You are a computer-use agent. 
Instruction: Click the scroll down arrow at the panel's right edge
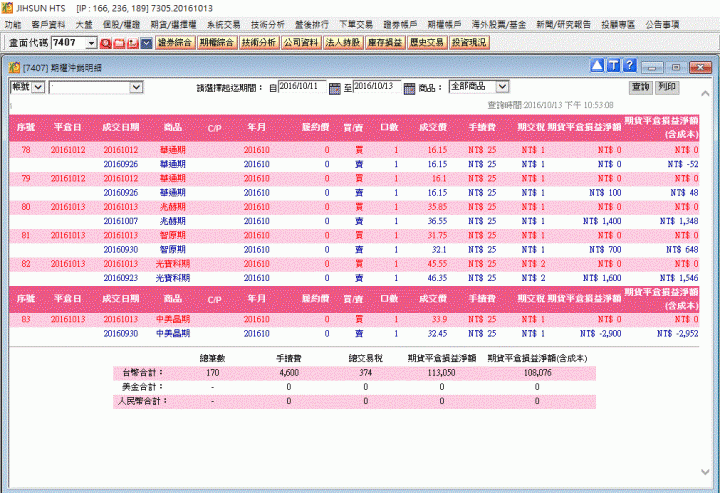click(705, 471)
